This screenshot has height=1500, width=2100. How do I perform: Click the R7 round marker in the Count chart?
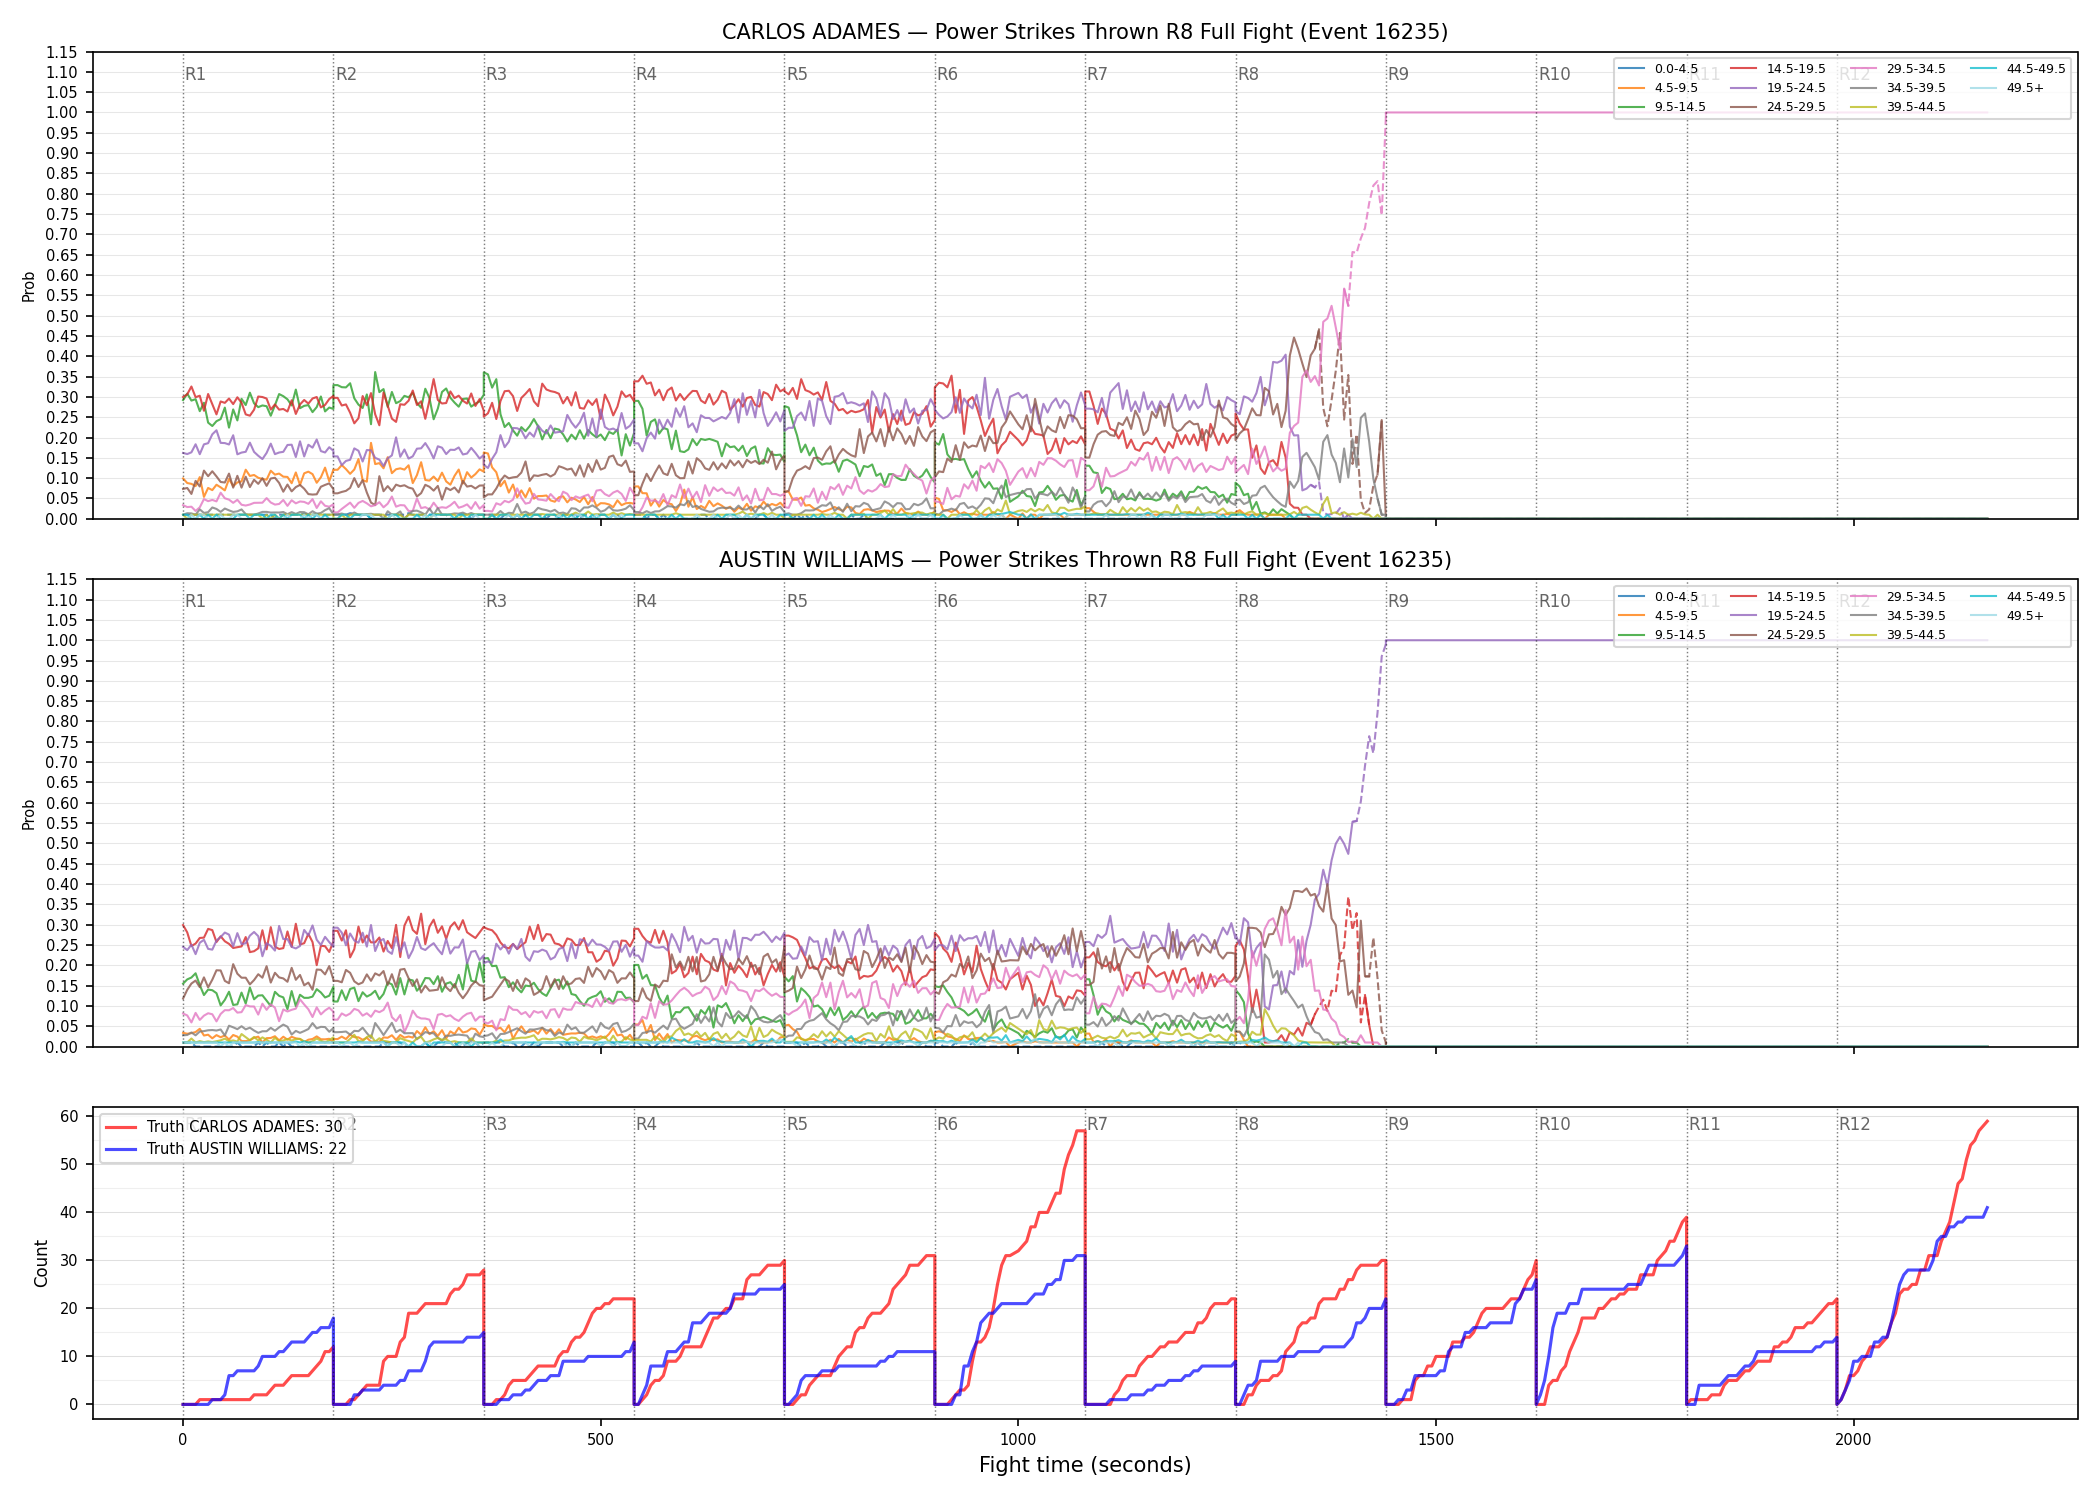click(1097, 1124)
